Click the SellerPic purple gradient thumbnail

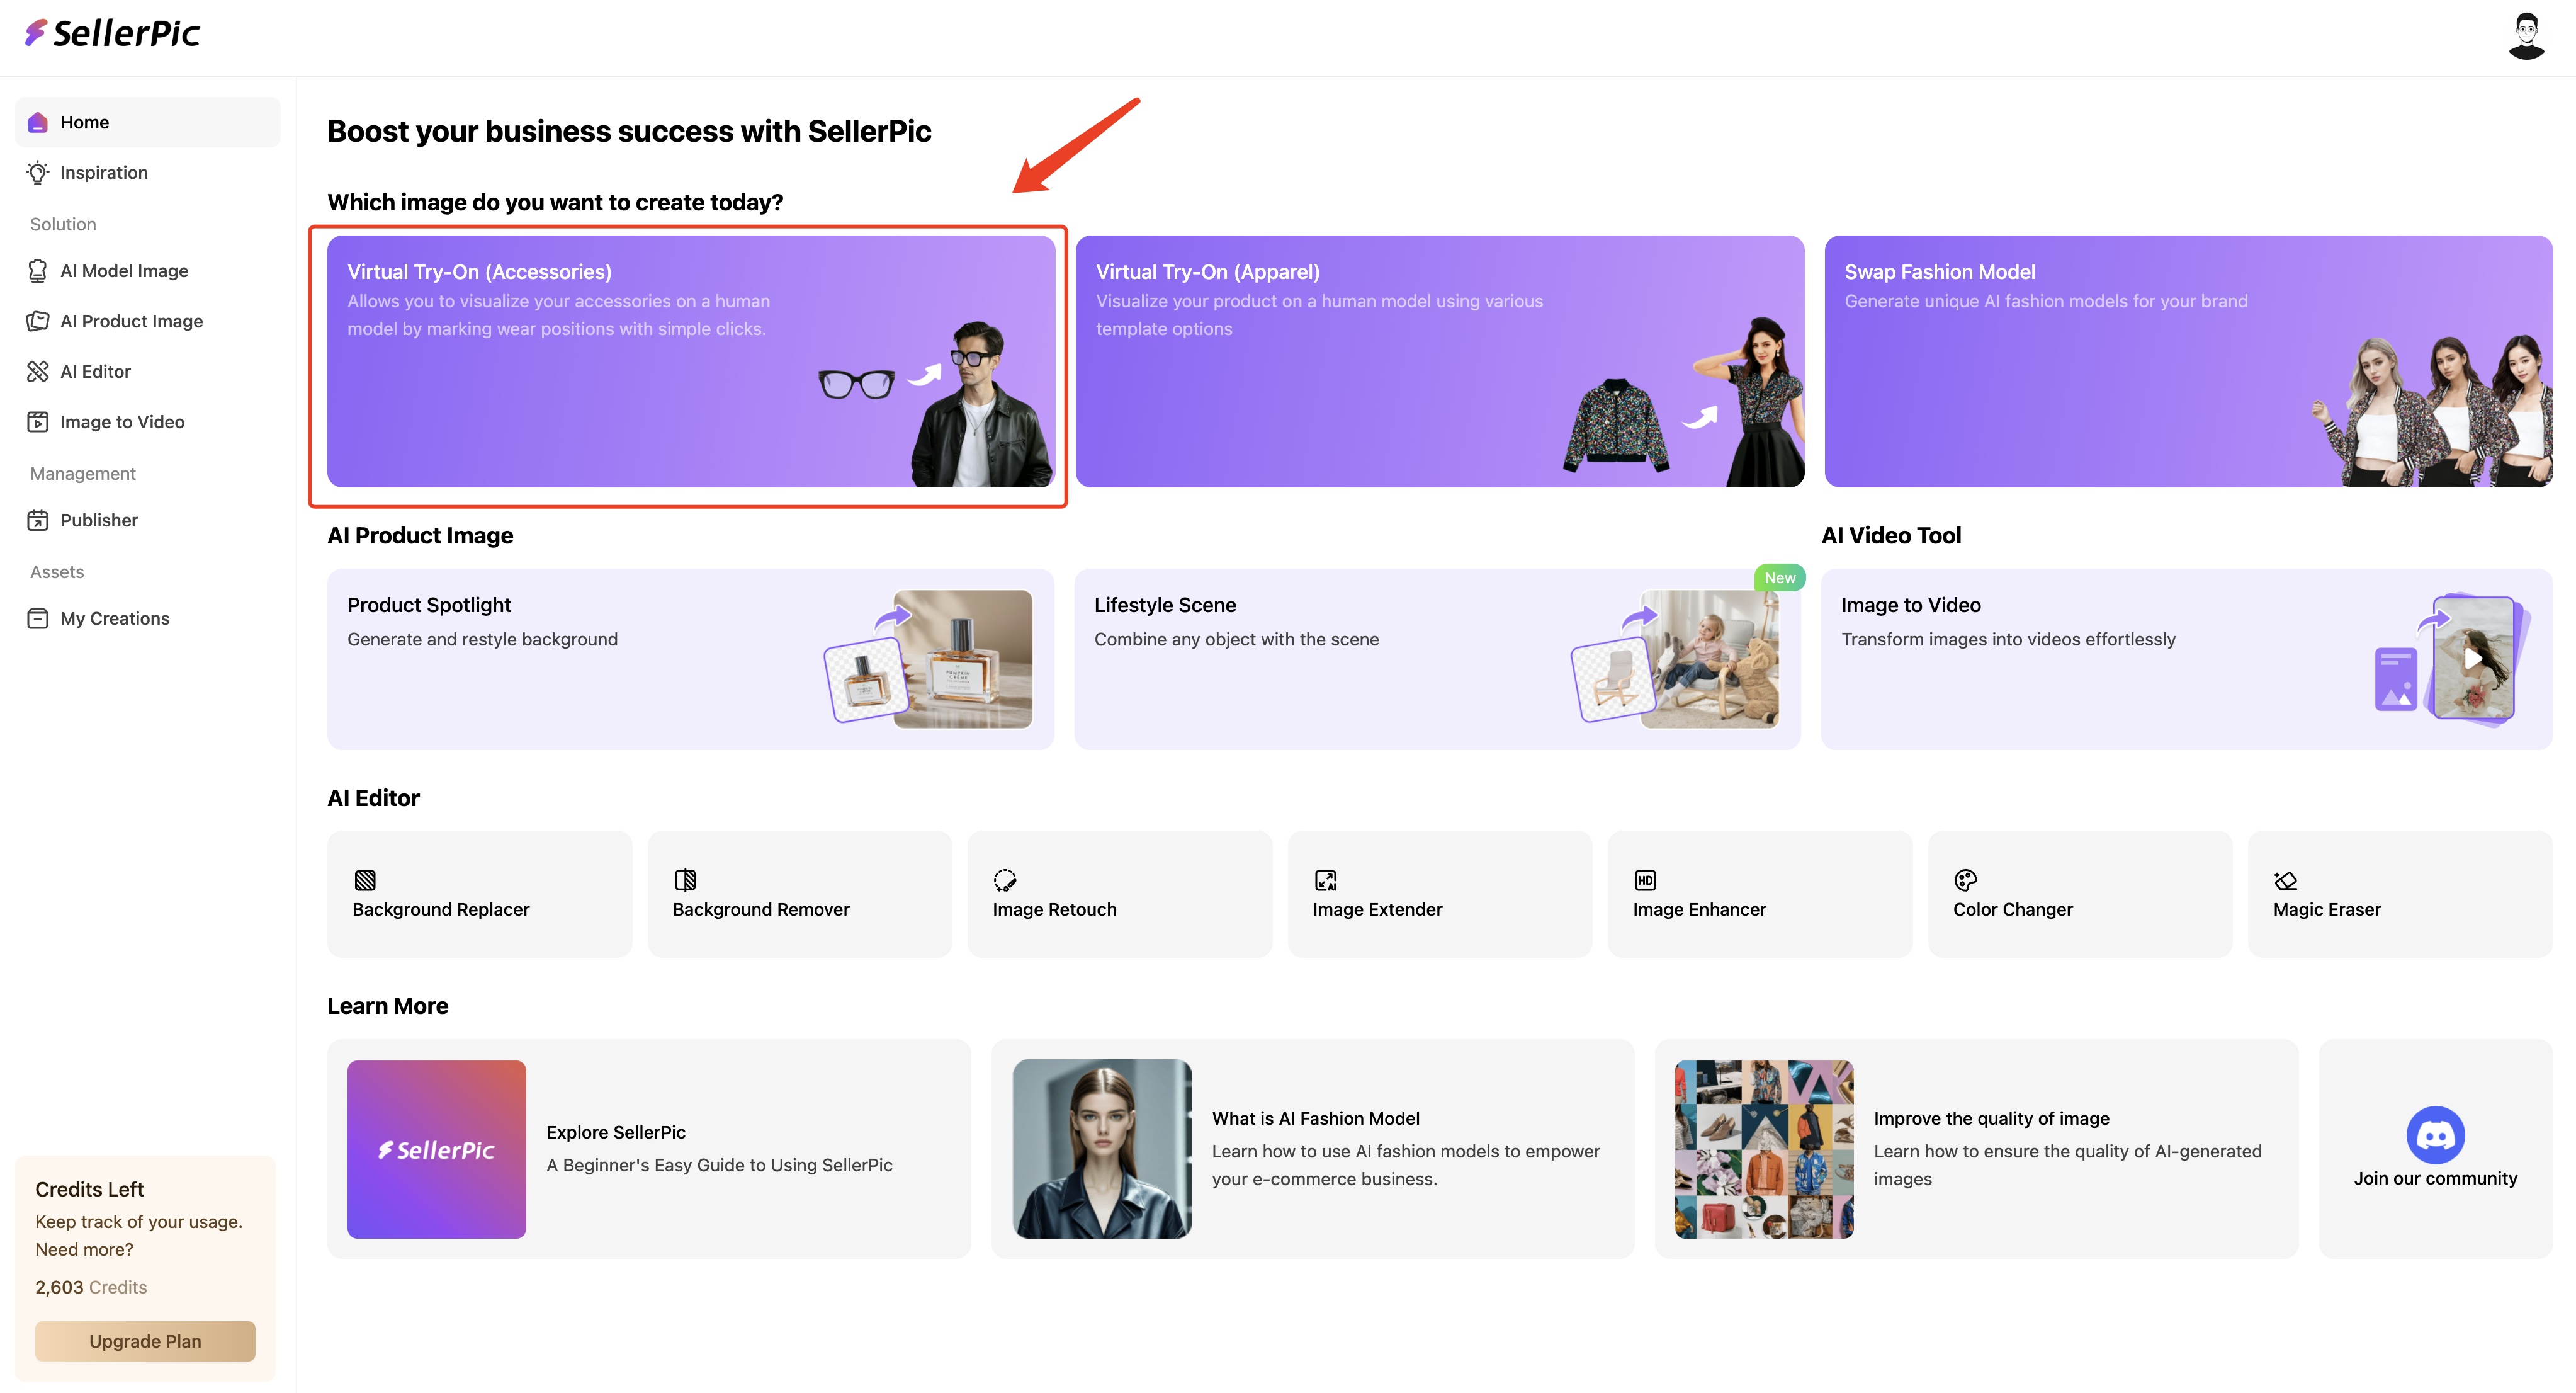pos(436,1149)
